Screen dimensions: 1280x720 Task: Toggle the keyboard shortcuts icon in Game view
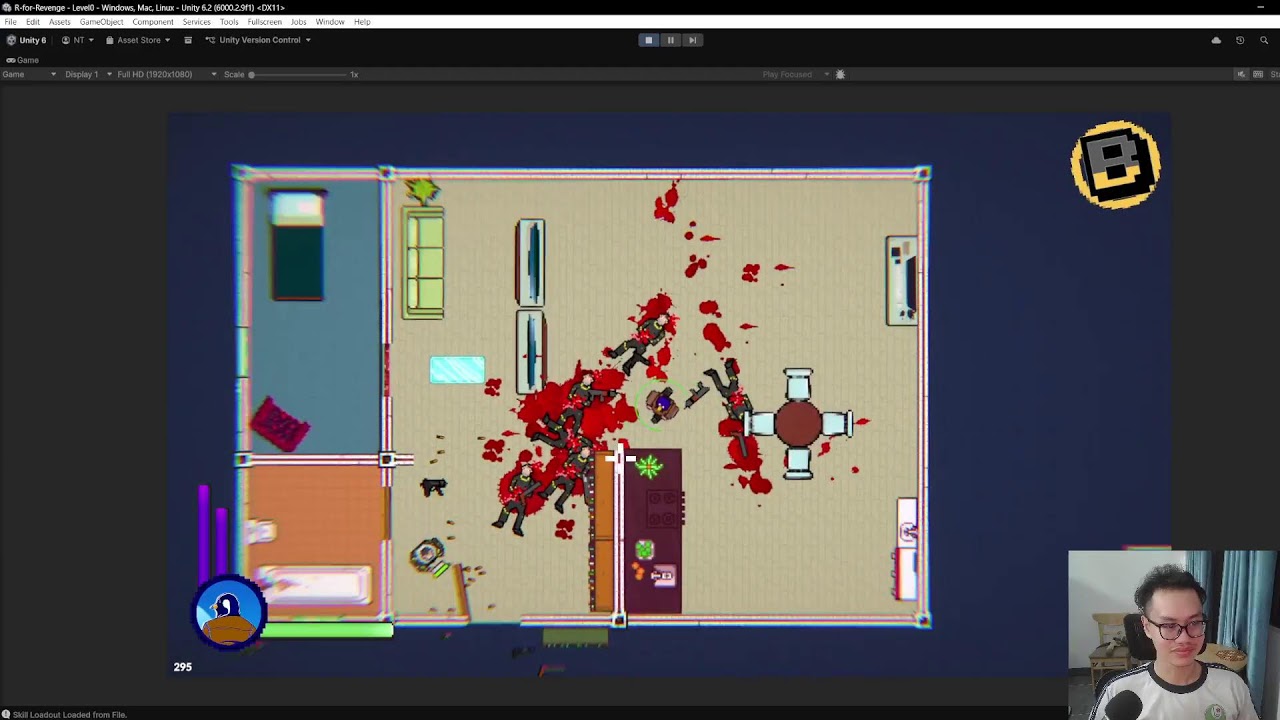coord(1258,74)
